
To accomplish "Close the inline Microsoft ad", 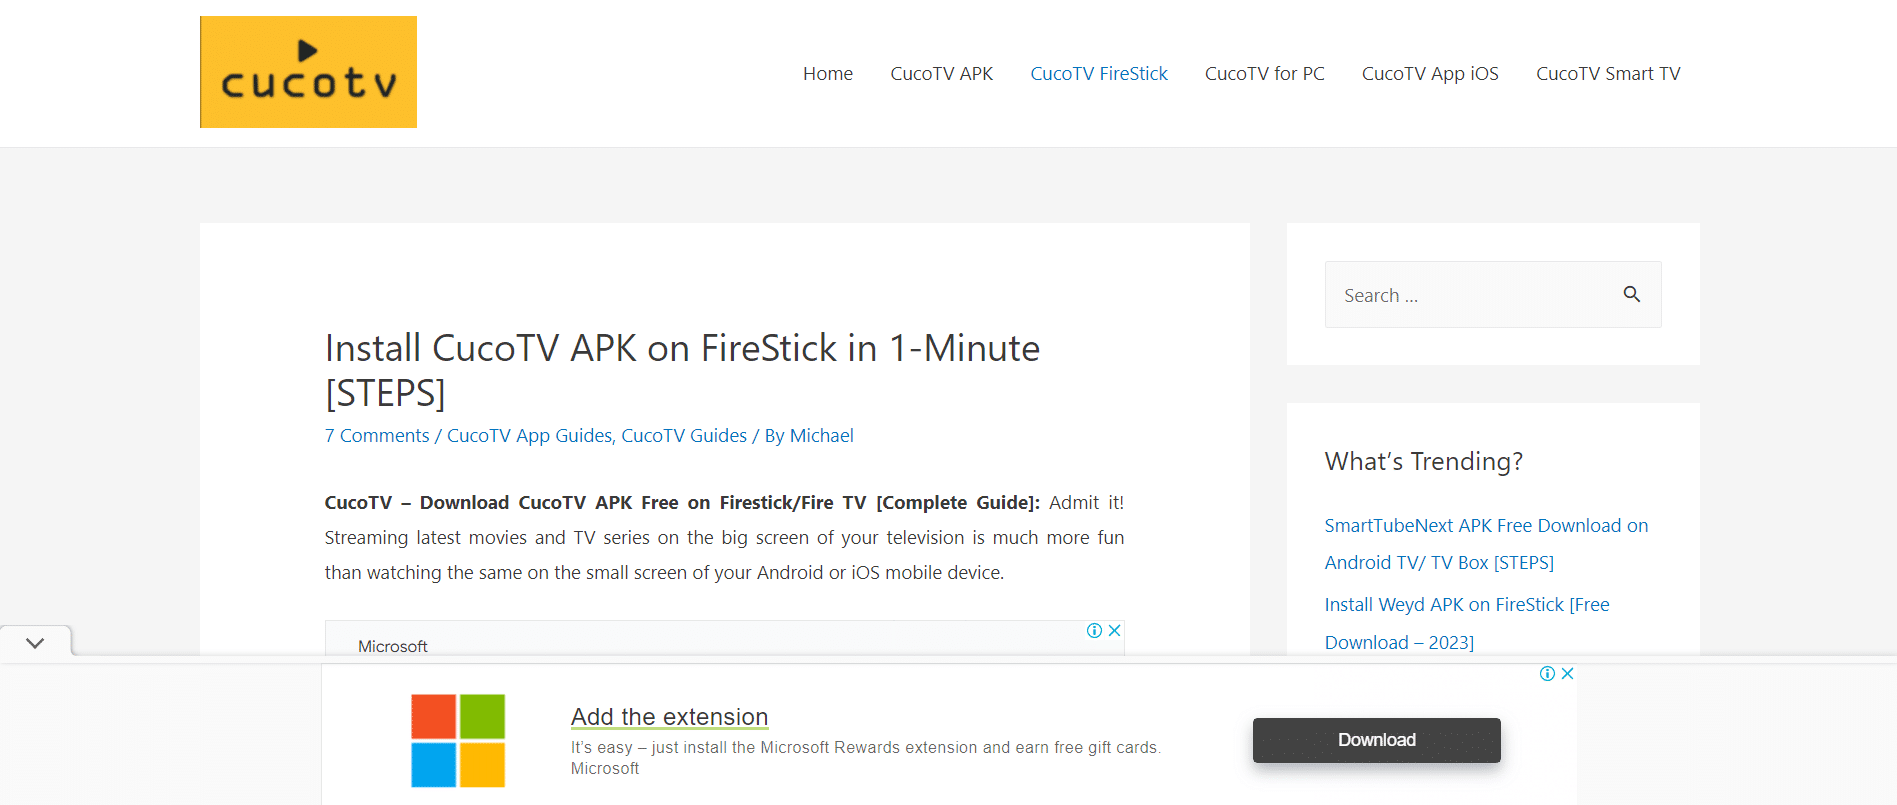I will 1114,630.
